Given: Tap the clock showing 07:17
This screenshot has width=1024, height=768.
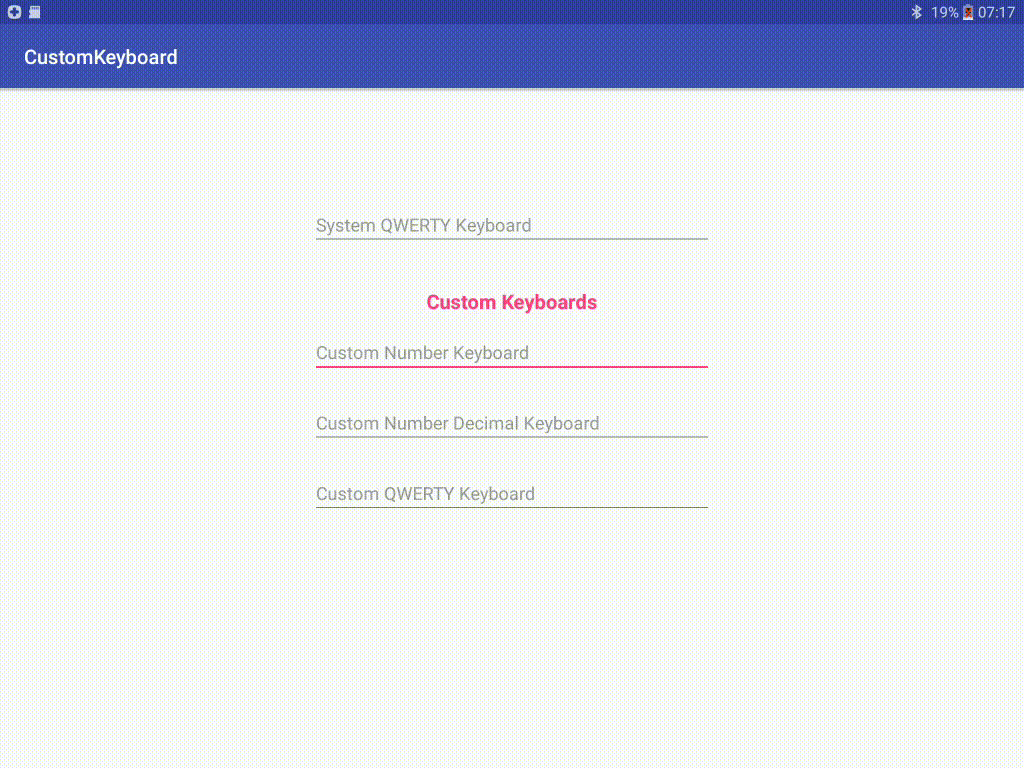Looking at the screenshot, I should point(998,12).
